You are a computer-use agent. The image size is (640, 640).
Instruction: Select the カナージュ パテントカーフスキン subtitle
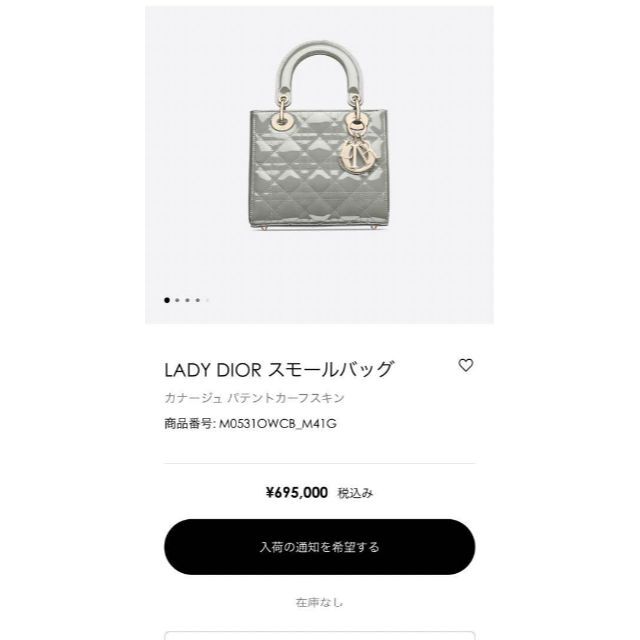(254, 398)
